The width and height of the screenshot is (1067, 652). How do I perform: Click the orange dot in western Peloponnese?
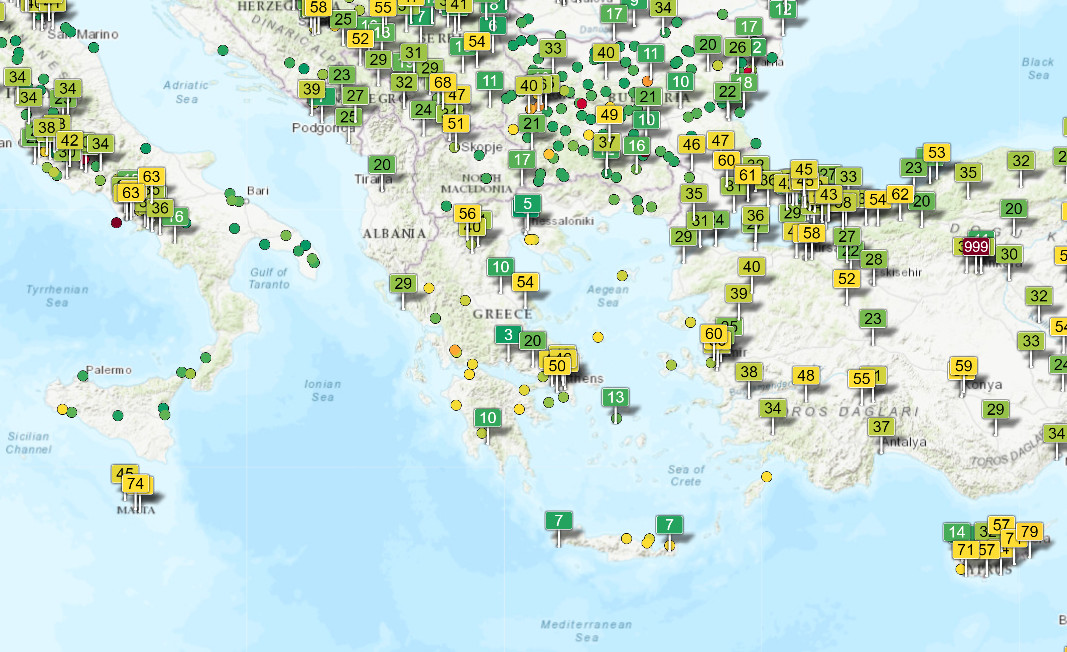tap(455, 350)
